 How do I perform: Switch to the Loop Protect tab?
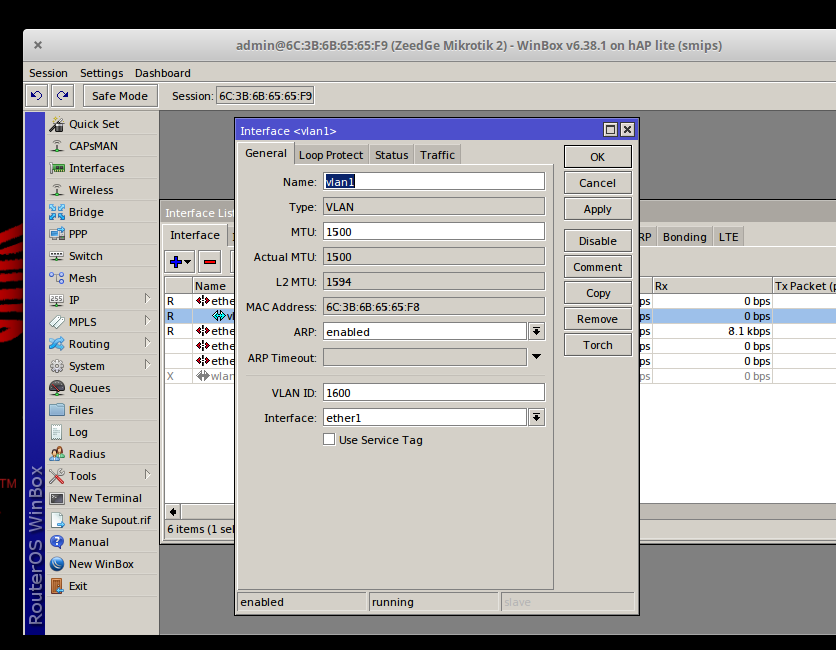point(331,155)
